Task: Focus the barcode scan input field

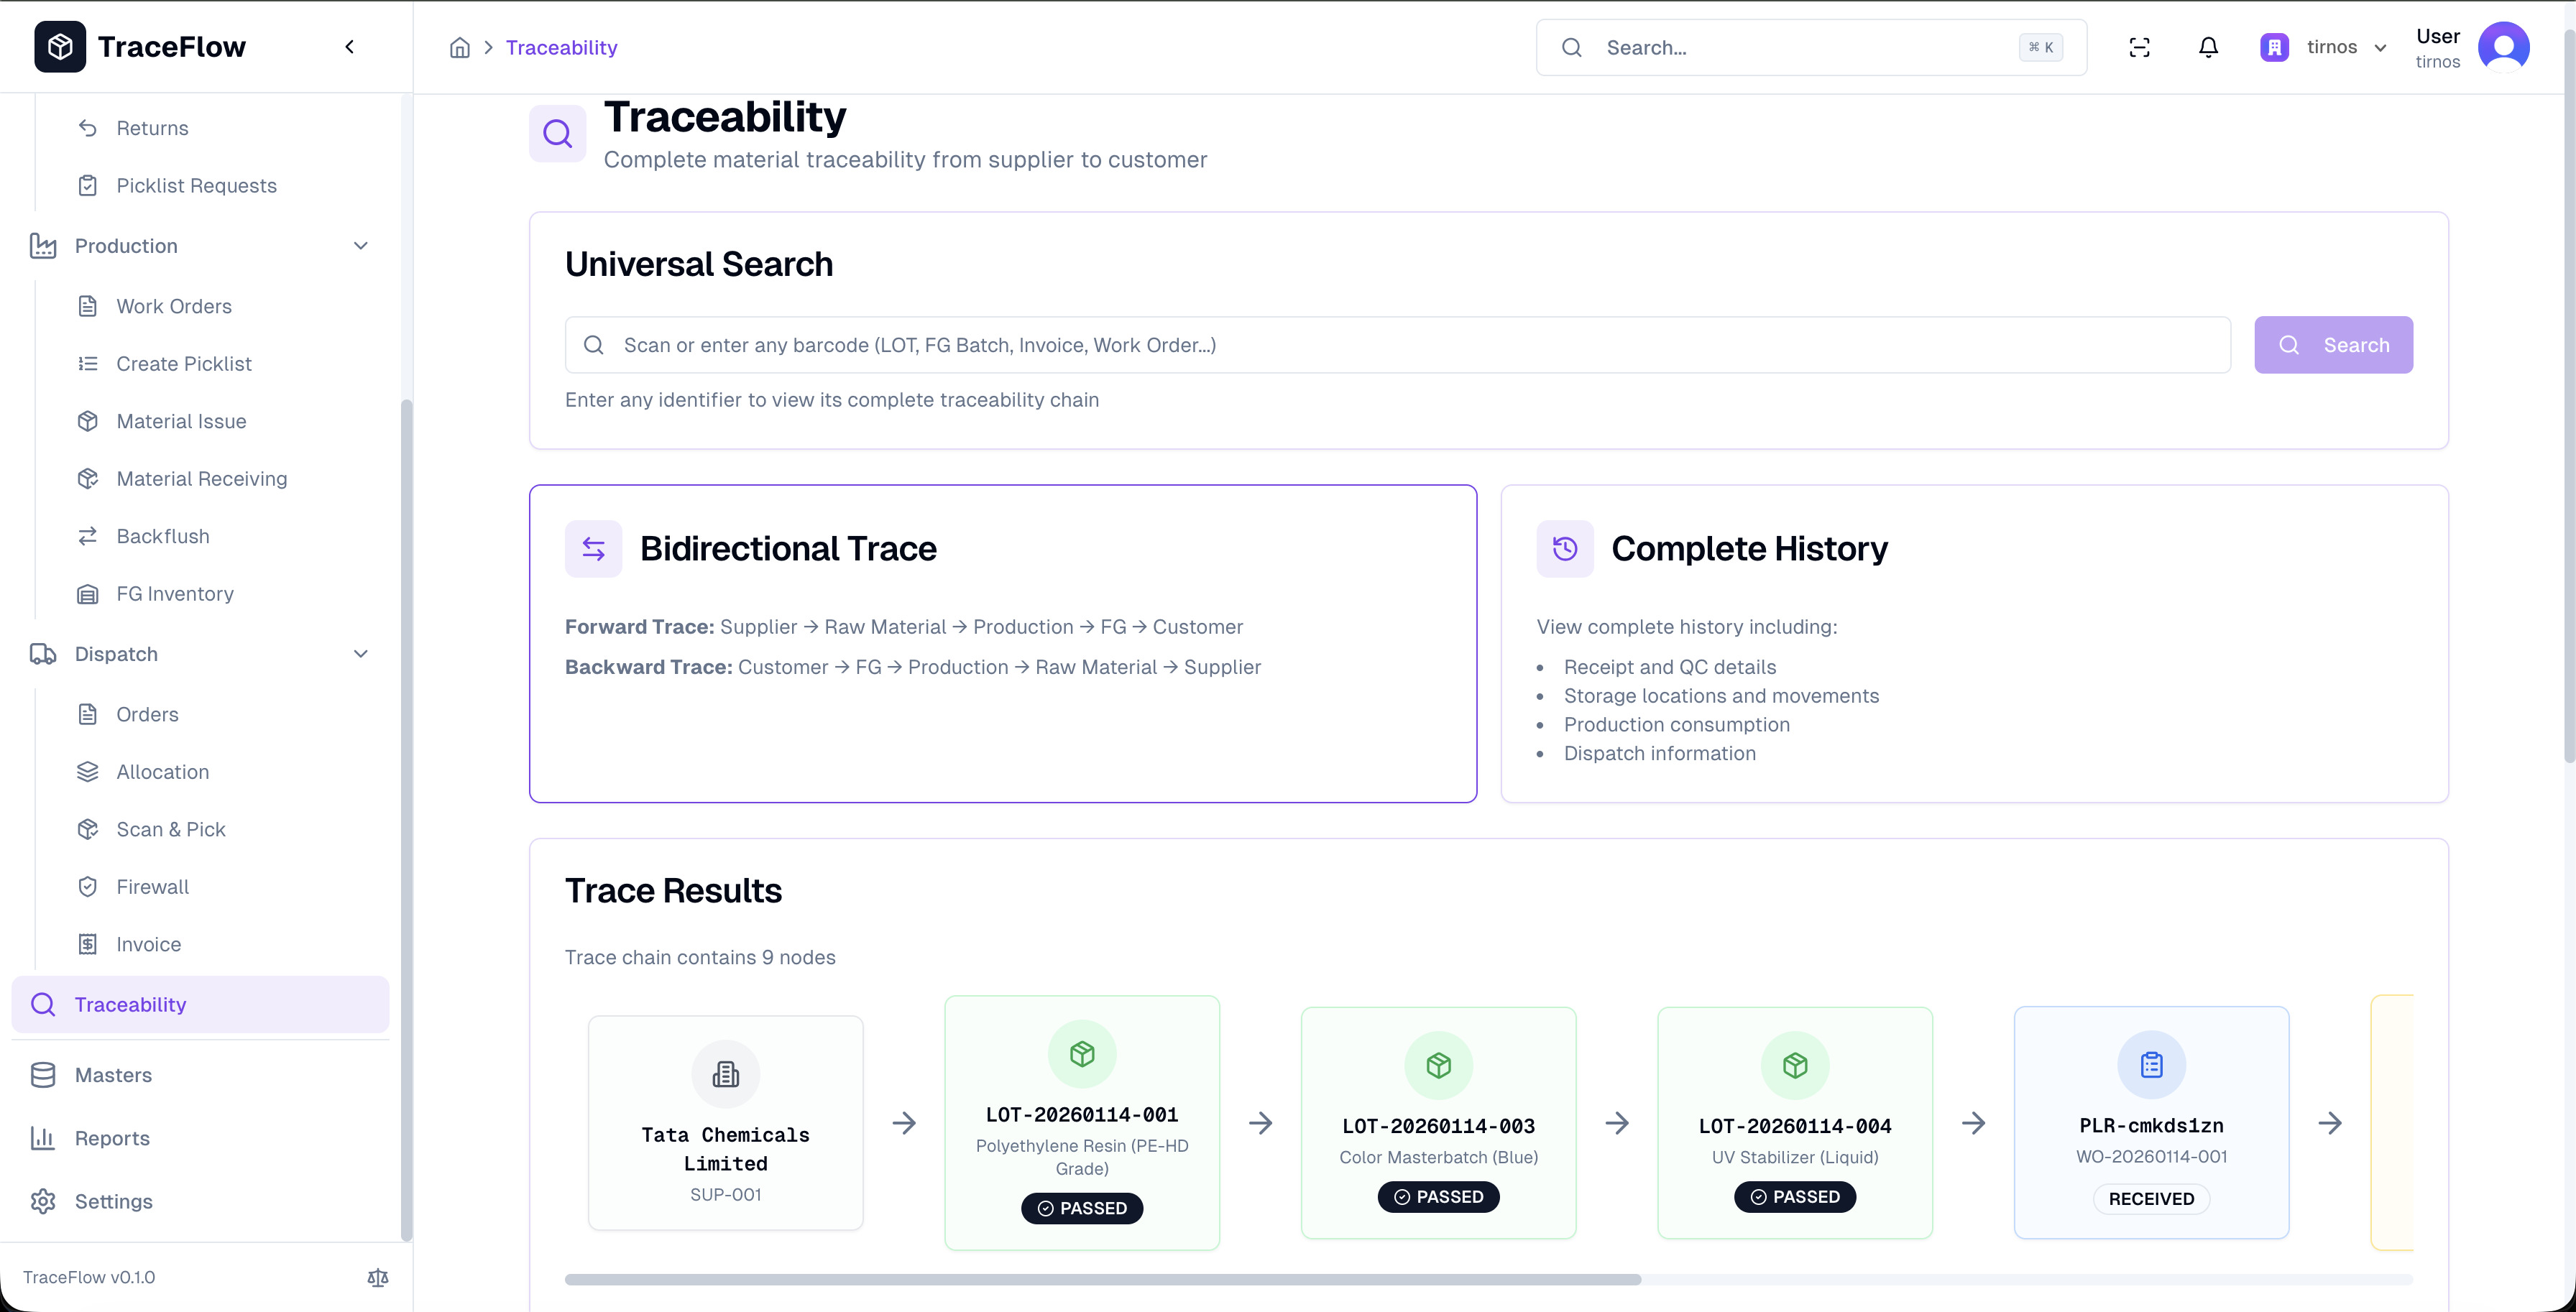Action: 1397,345
